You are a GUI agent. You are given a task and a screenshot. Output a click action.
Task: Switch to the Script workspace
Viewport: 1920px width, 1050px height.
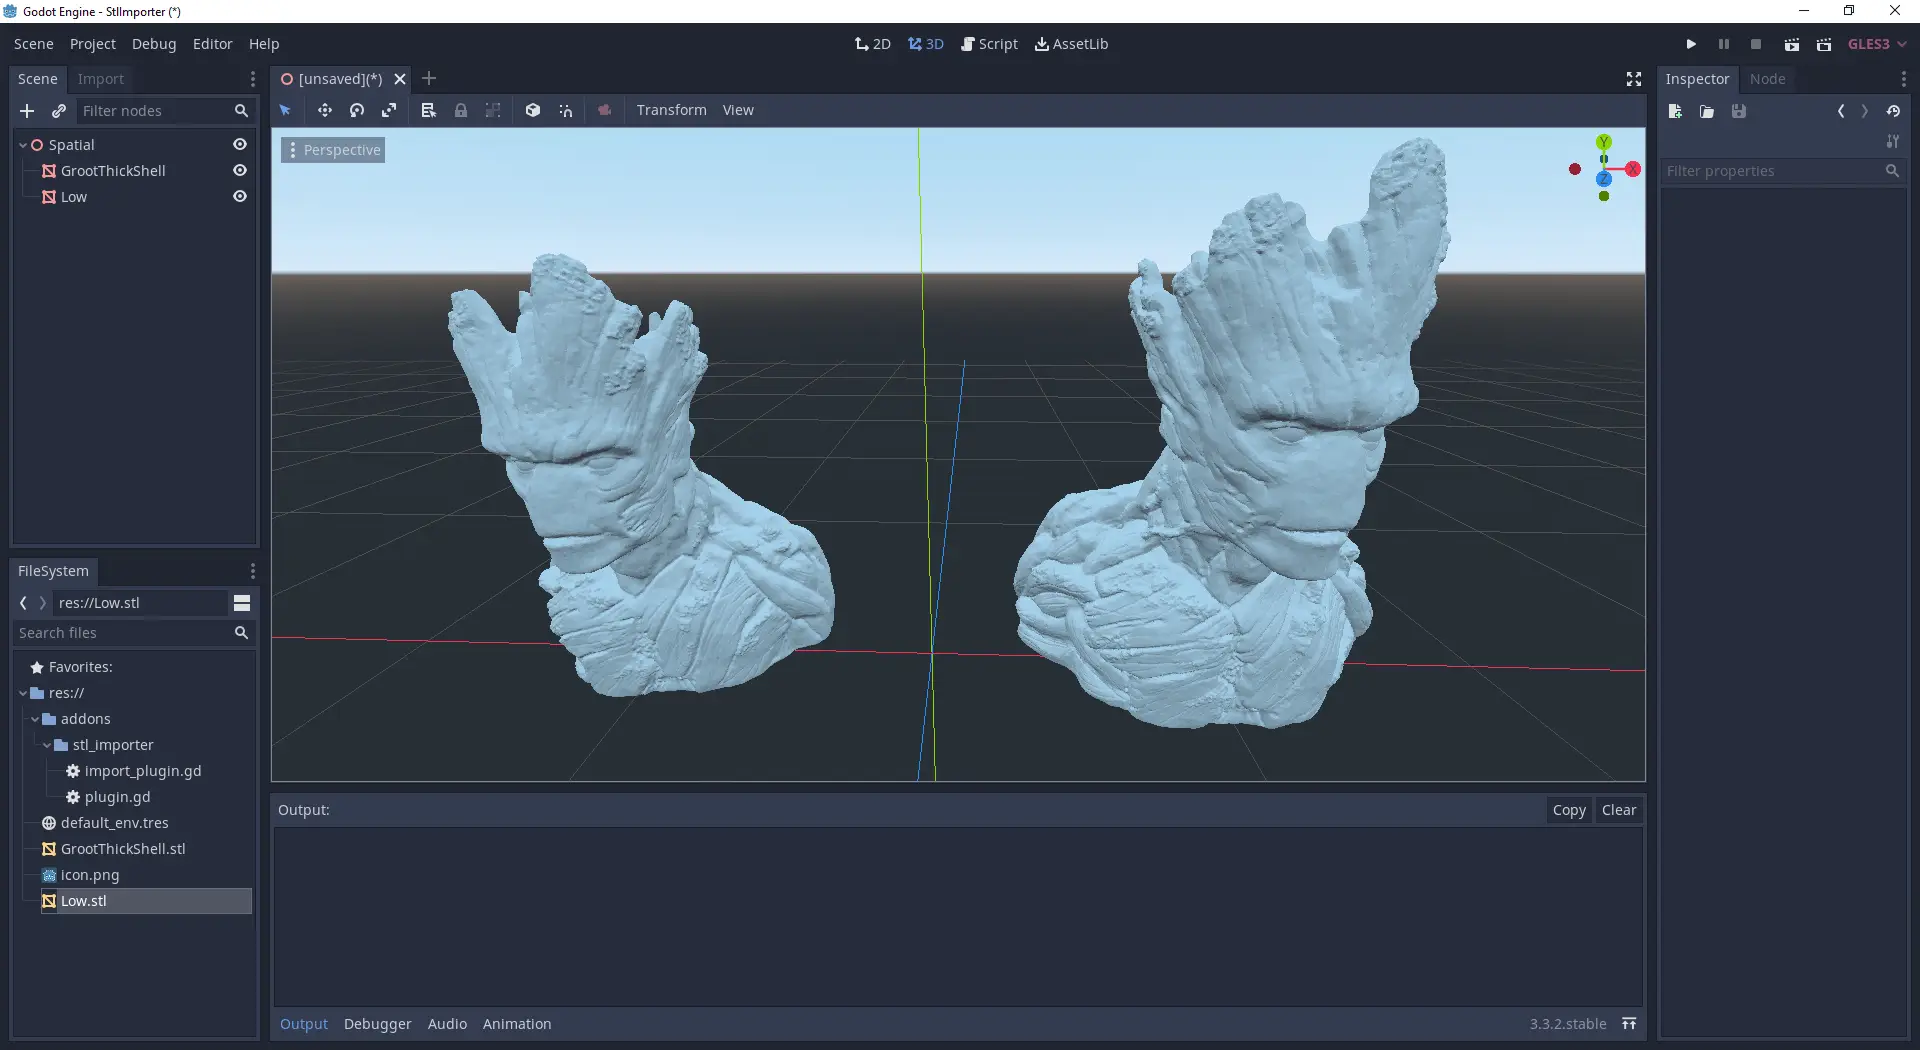[x=989, y=44]
